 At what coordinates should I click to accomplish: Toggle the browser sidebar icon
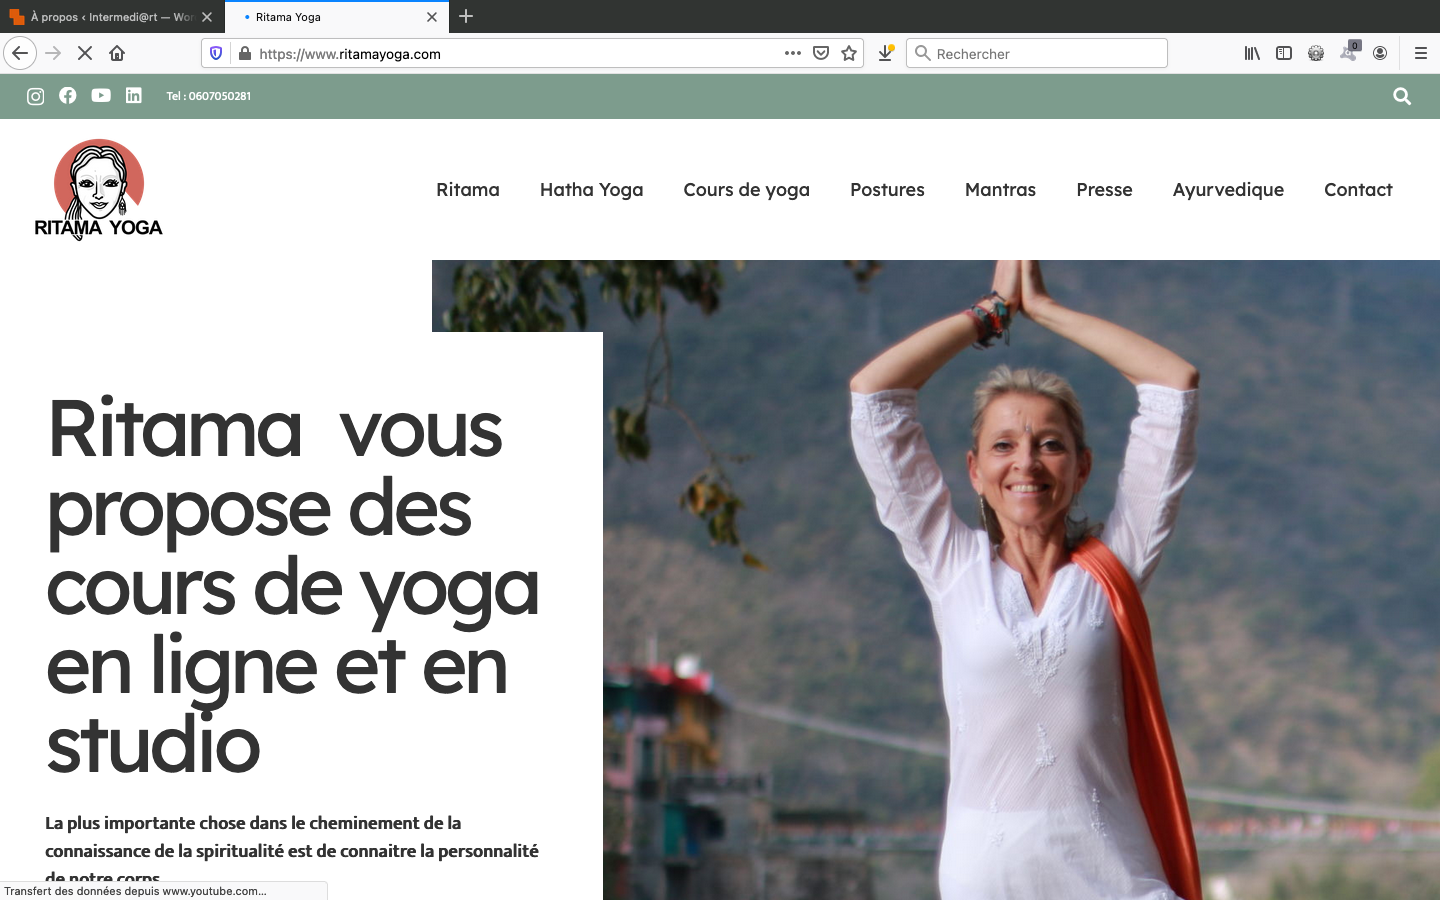point(1284,53)
